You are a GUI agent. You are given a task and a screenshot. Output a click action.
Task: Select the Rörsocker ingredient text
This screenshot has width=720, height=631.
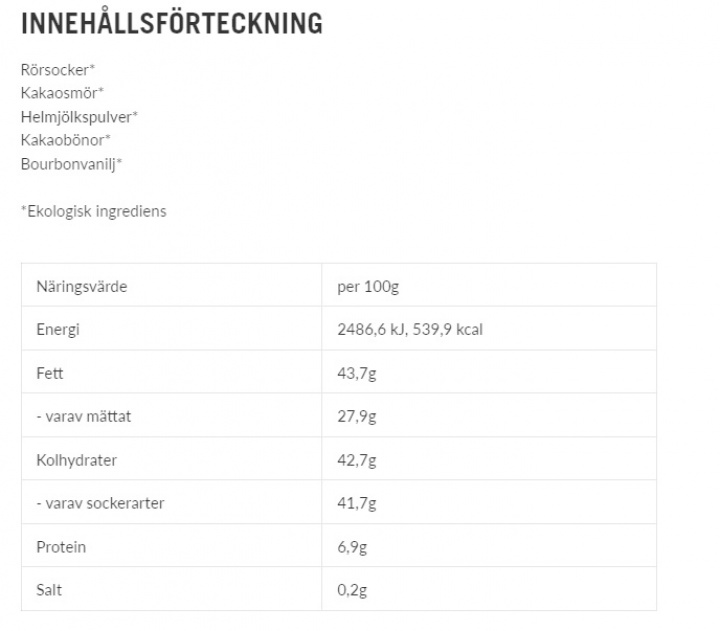[58, 70]
